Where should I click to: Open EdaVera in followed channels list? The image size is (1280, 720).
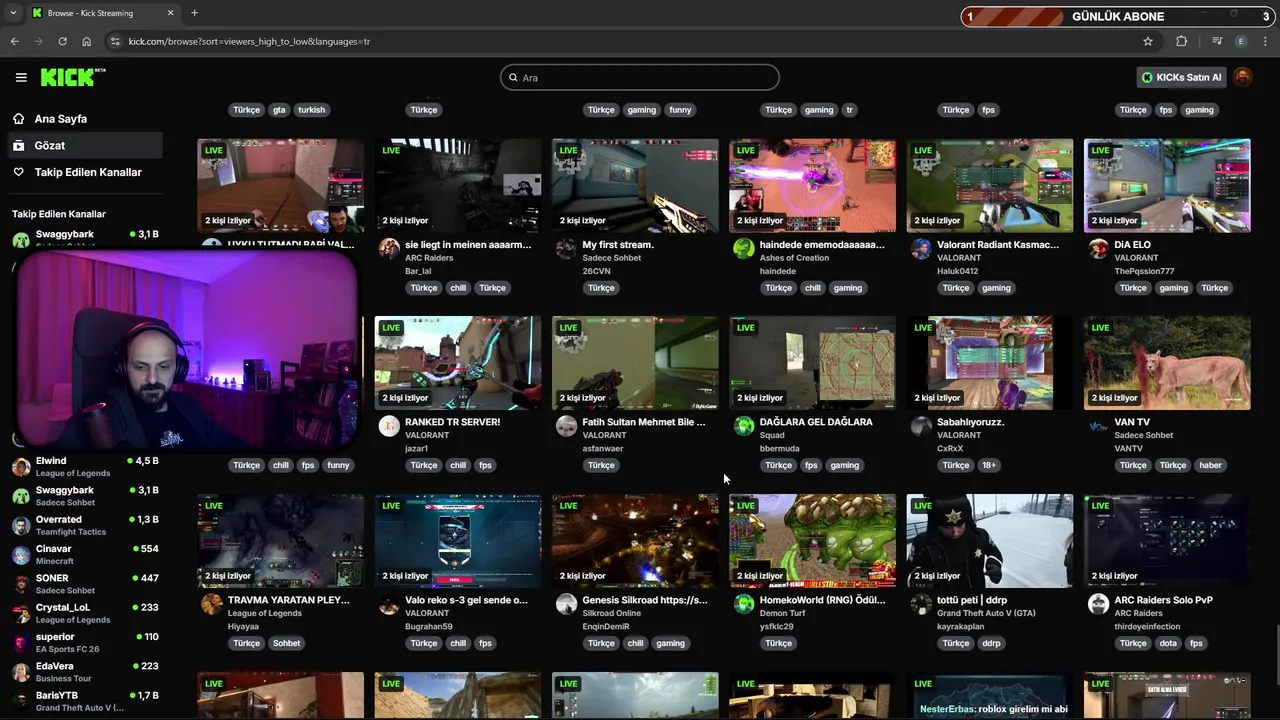click(x=85, y=671)
